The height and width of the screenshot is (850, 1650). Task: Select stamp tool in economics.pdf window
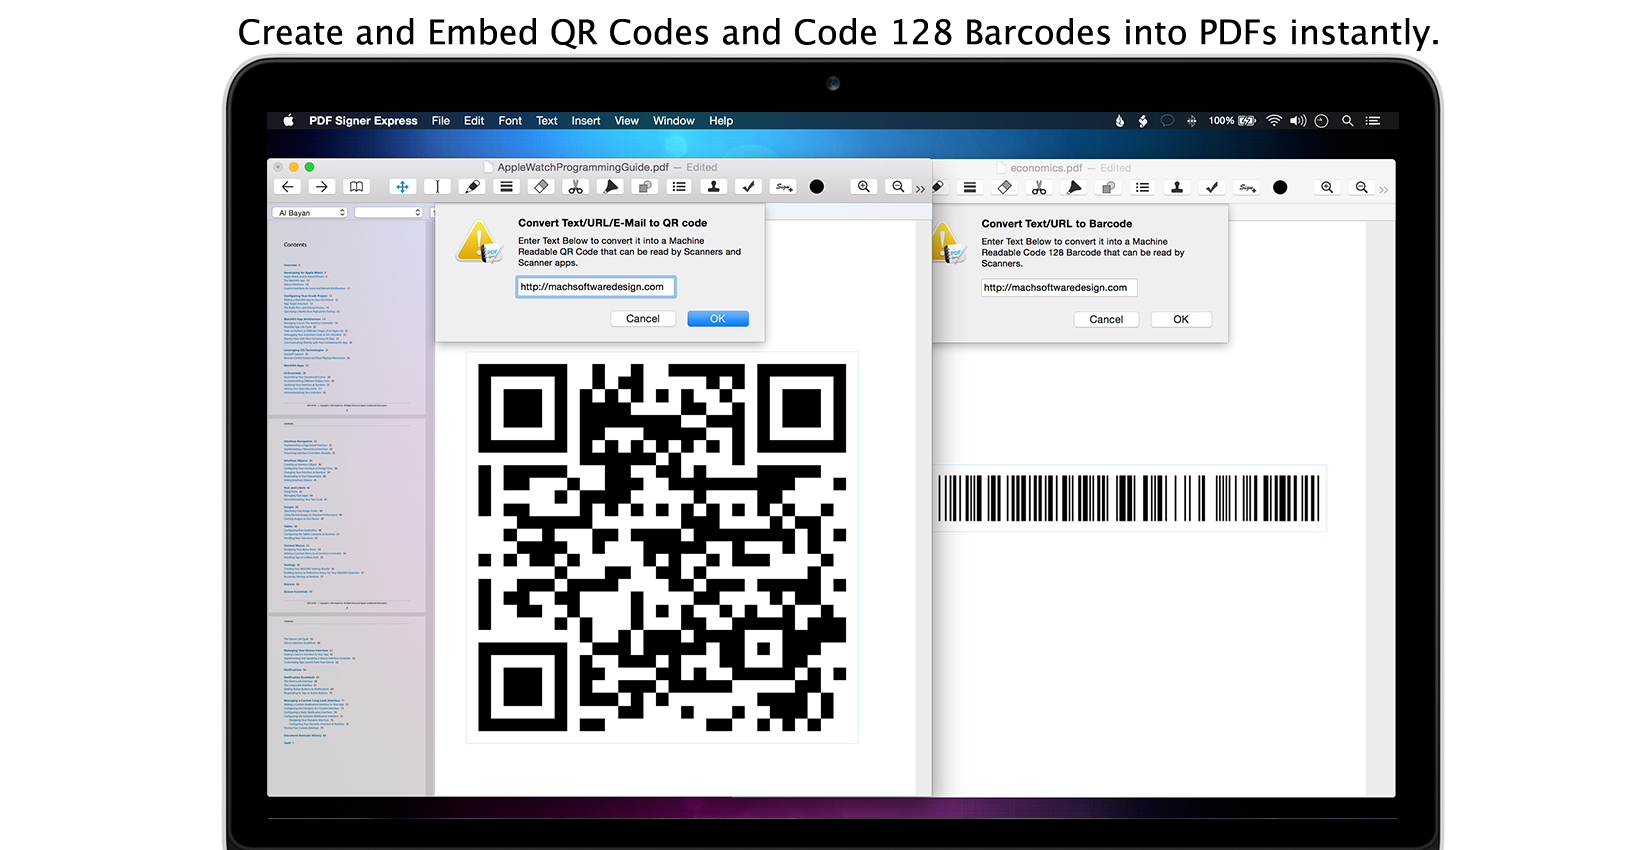coord(1177,188)
